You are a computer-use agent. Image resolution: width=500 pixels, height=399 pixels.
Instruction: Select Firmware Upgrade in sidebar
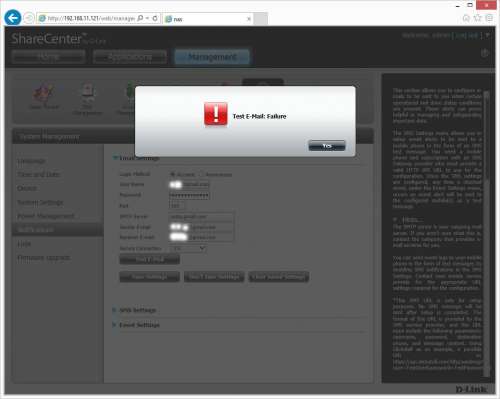coord(44,258)
